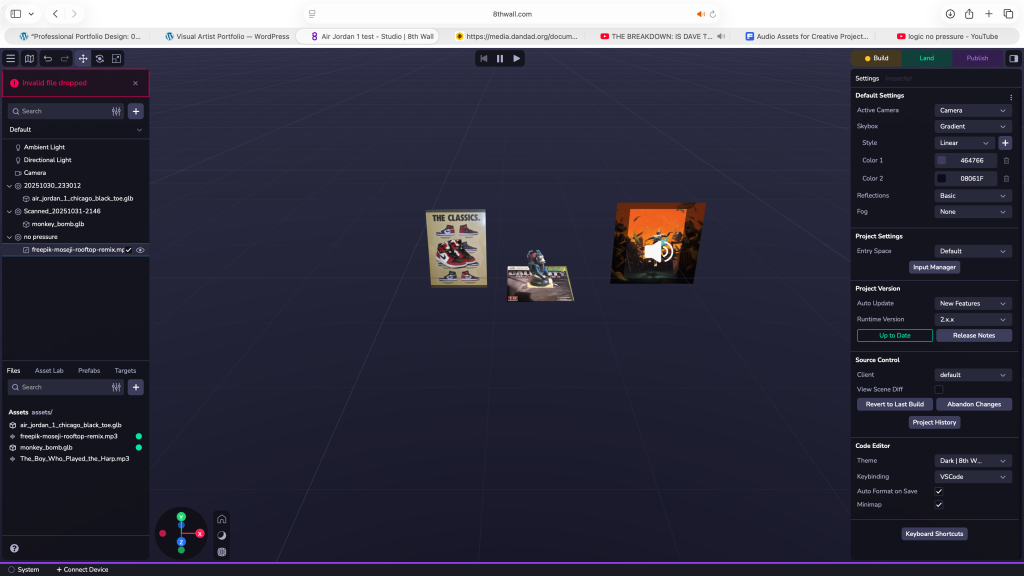Collapse the 'no pressure' tree node
This screenshot has width=1024, height=576.
pyautogui.click(x=9, y=237)
